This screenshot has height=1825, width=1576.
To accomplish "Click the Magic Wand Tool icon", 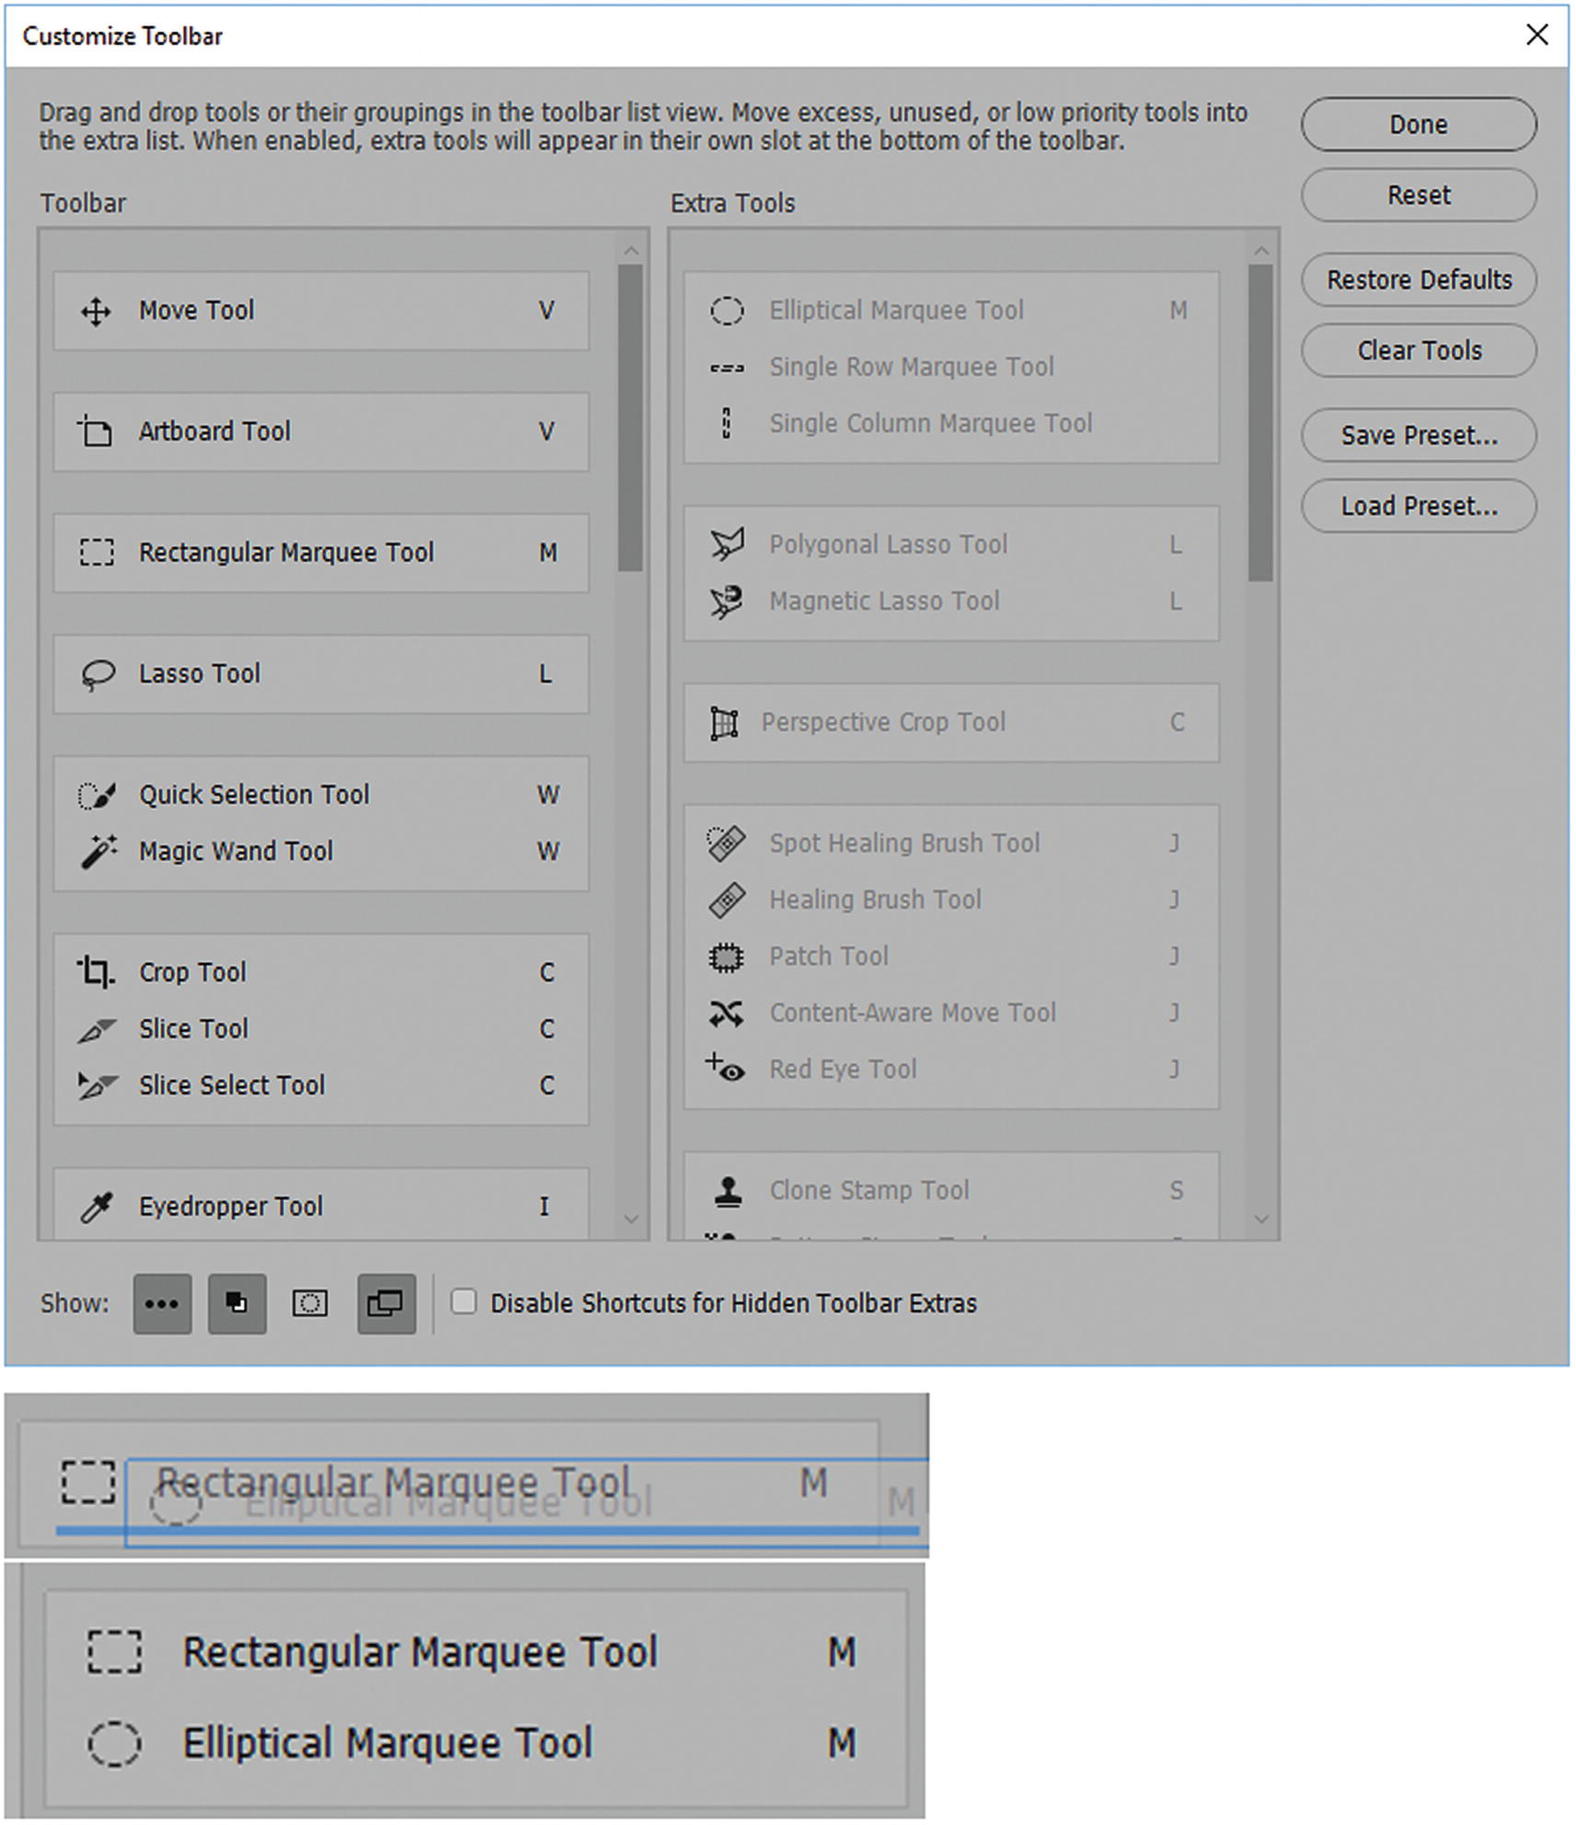I will (97, 852).
